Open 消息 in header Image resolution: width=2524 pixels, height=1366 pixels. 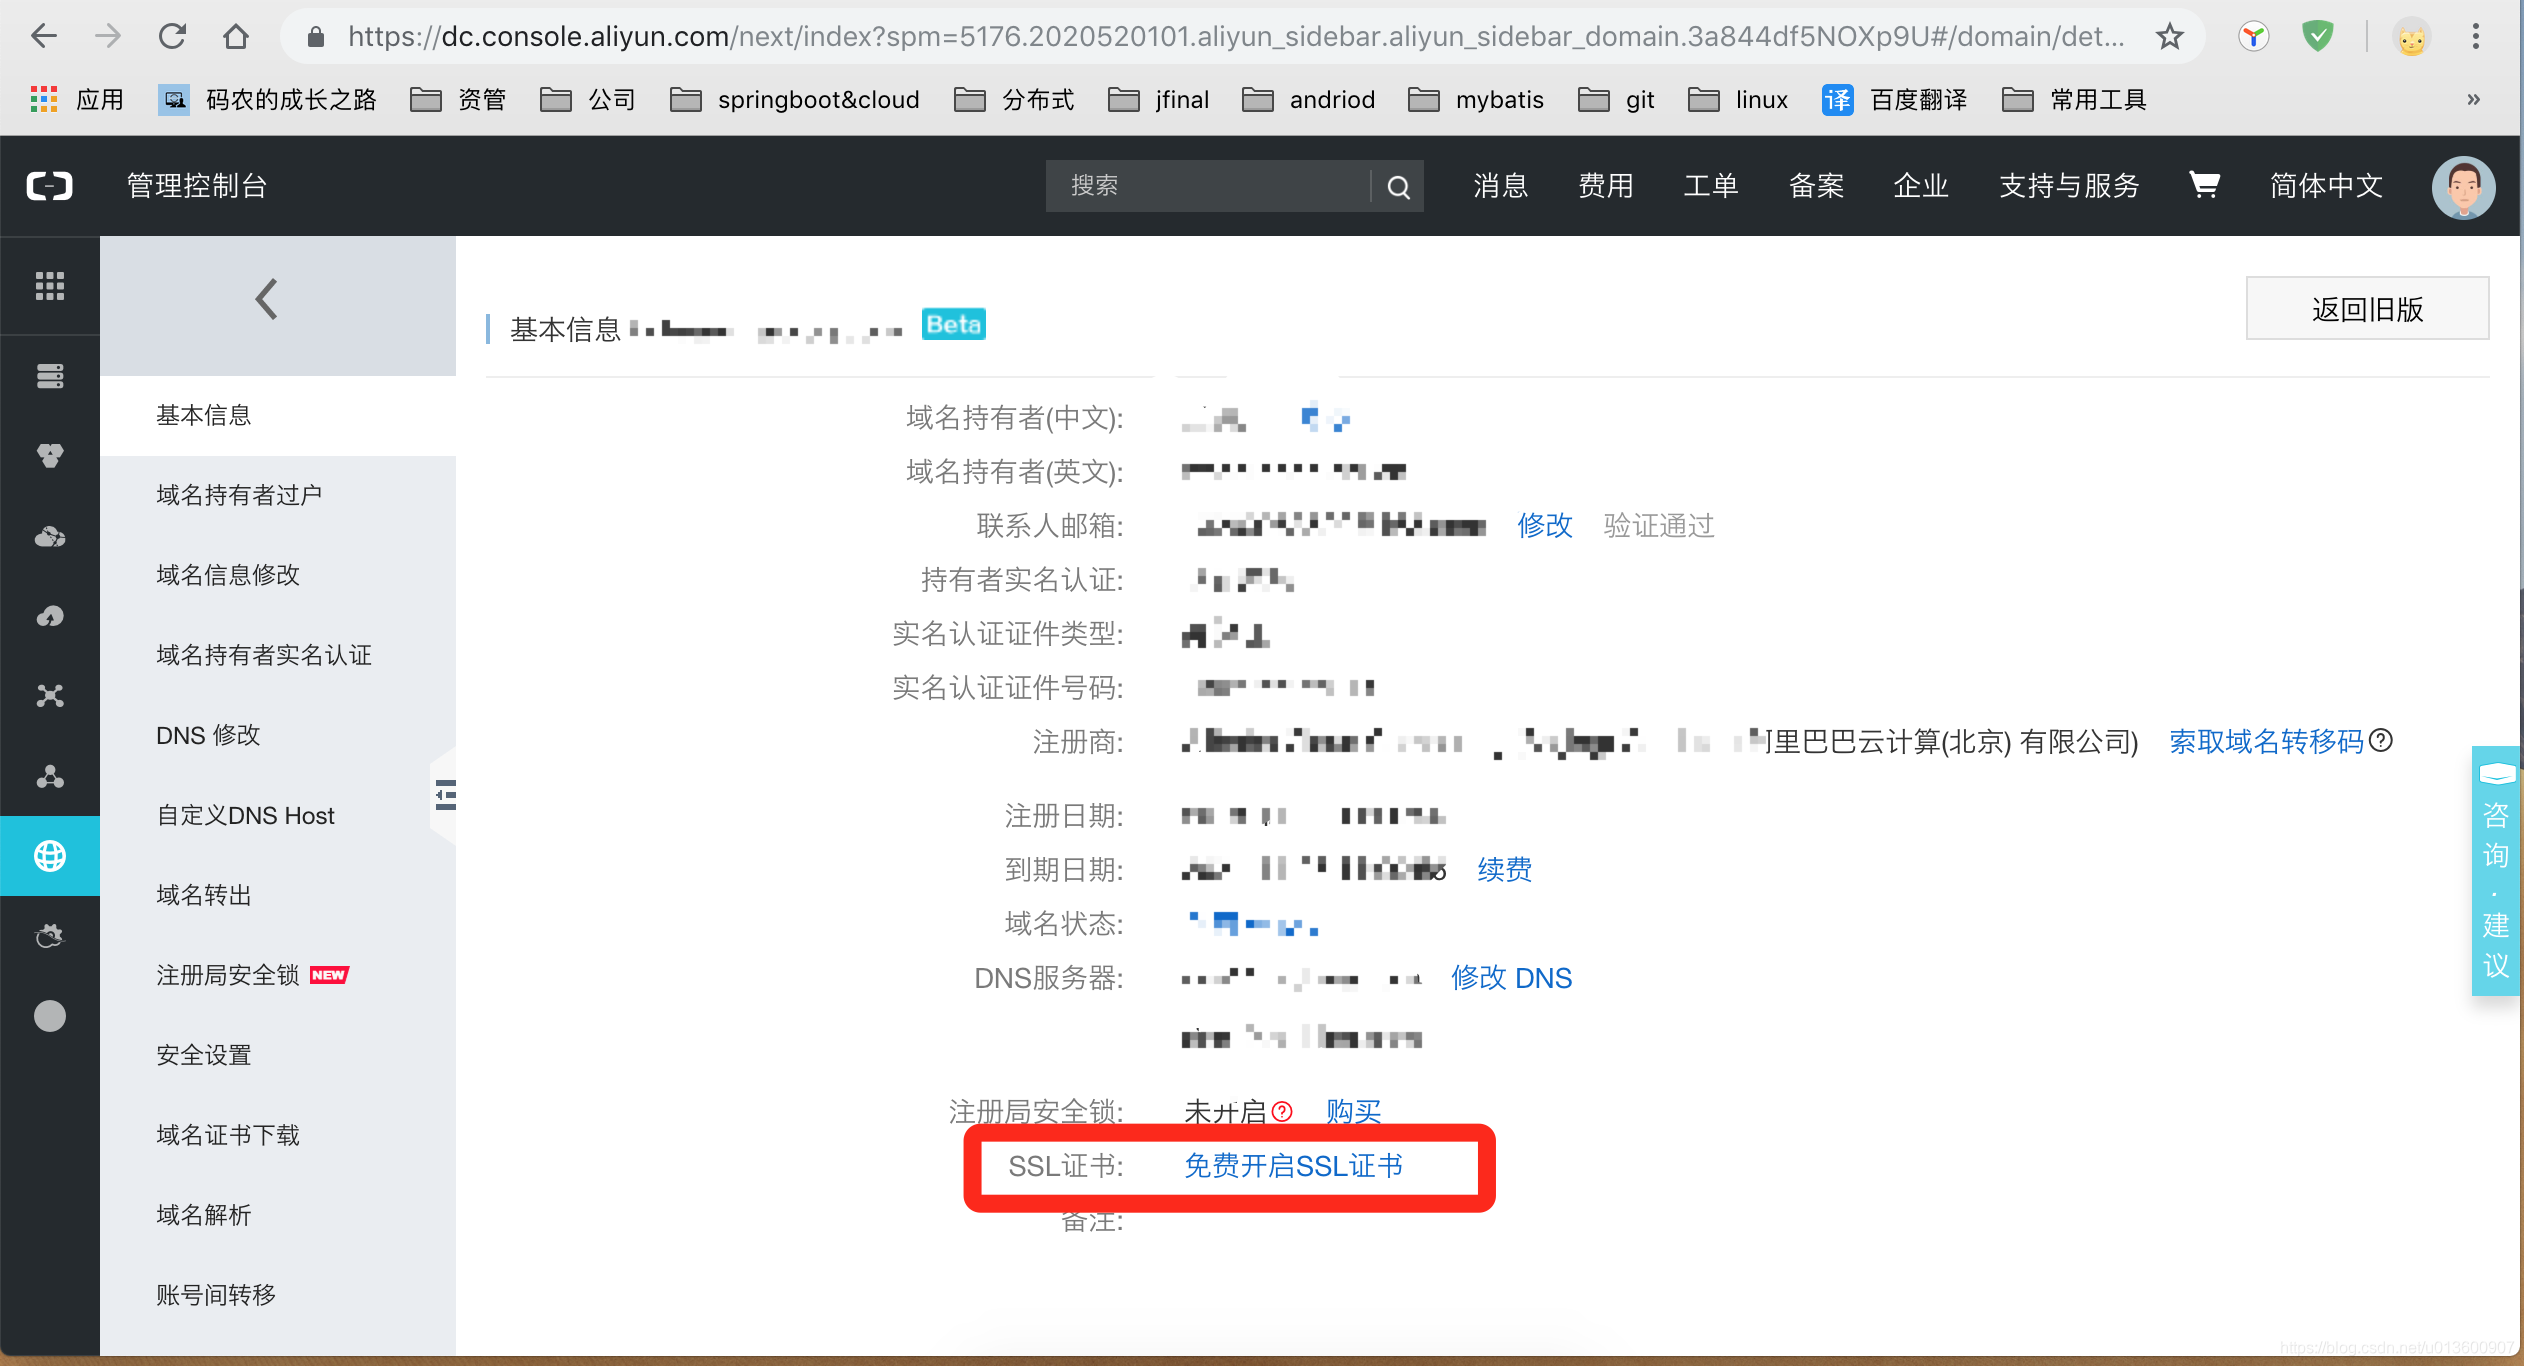pyautogui.click(x=1501, y=186)
